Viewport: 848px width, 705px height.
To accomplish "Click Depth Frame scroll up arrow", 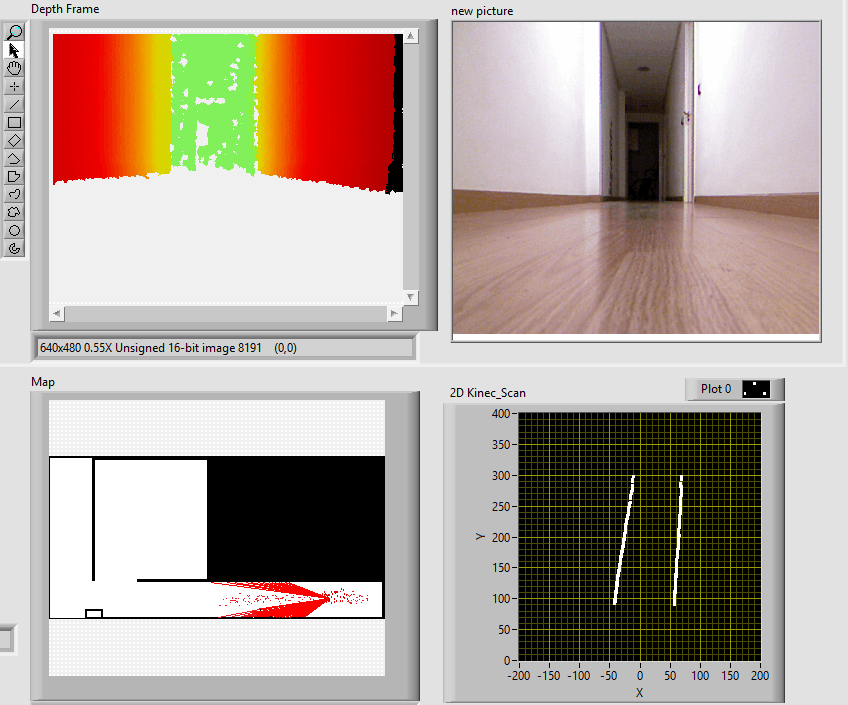I will [x=410, y=36].
